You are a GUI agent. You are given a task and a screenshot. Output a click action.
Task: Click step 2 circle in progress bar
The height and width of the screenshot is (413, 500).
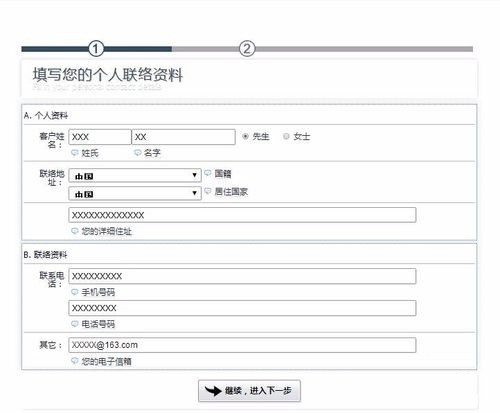pos(247,49)
